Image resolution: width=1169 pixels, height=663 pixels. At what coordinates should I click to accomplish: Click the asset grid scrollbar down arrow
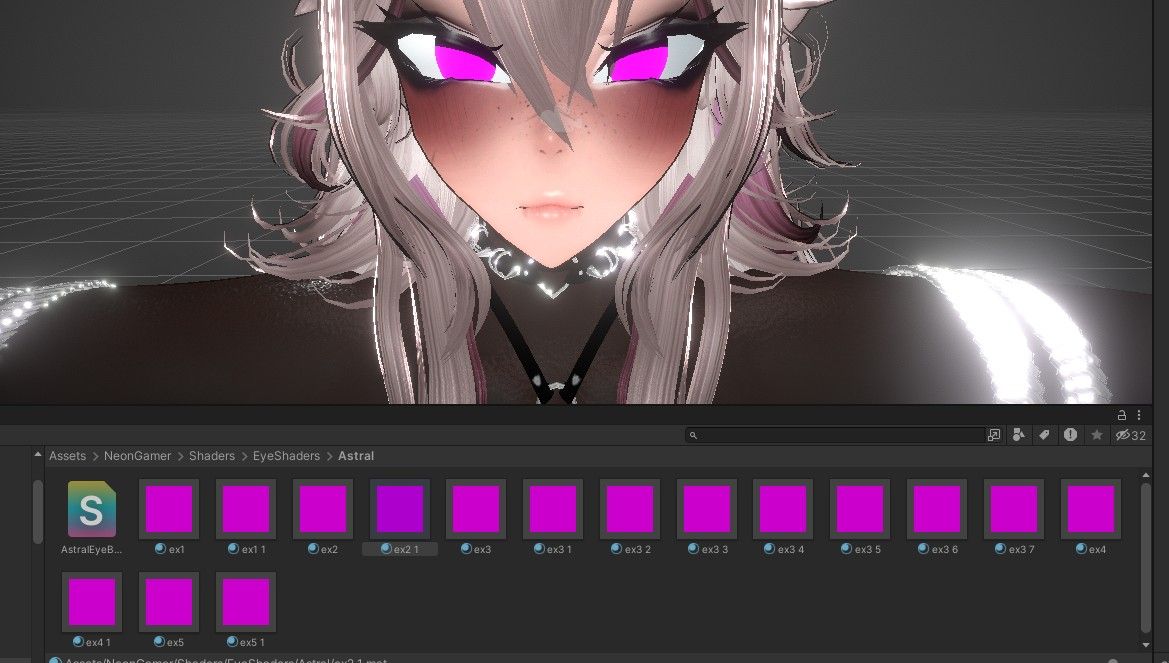point(1146,645)
